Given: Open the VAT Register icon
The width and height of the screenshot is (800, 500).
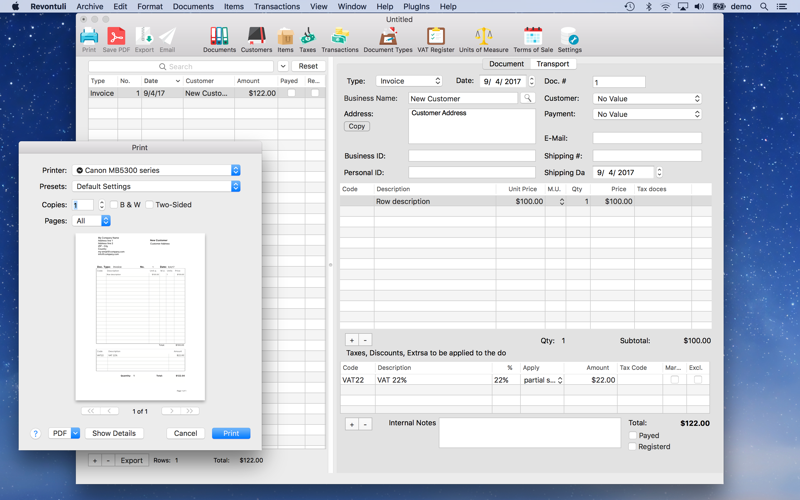Looking at the screenshot, I should point(435,38).
